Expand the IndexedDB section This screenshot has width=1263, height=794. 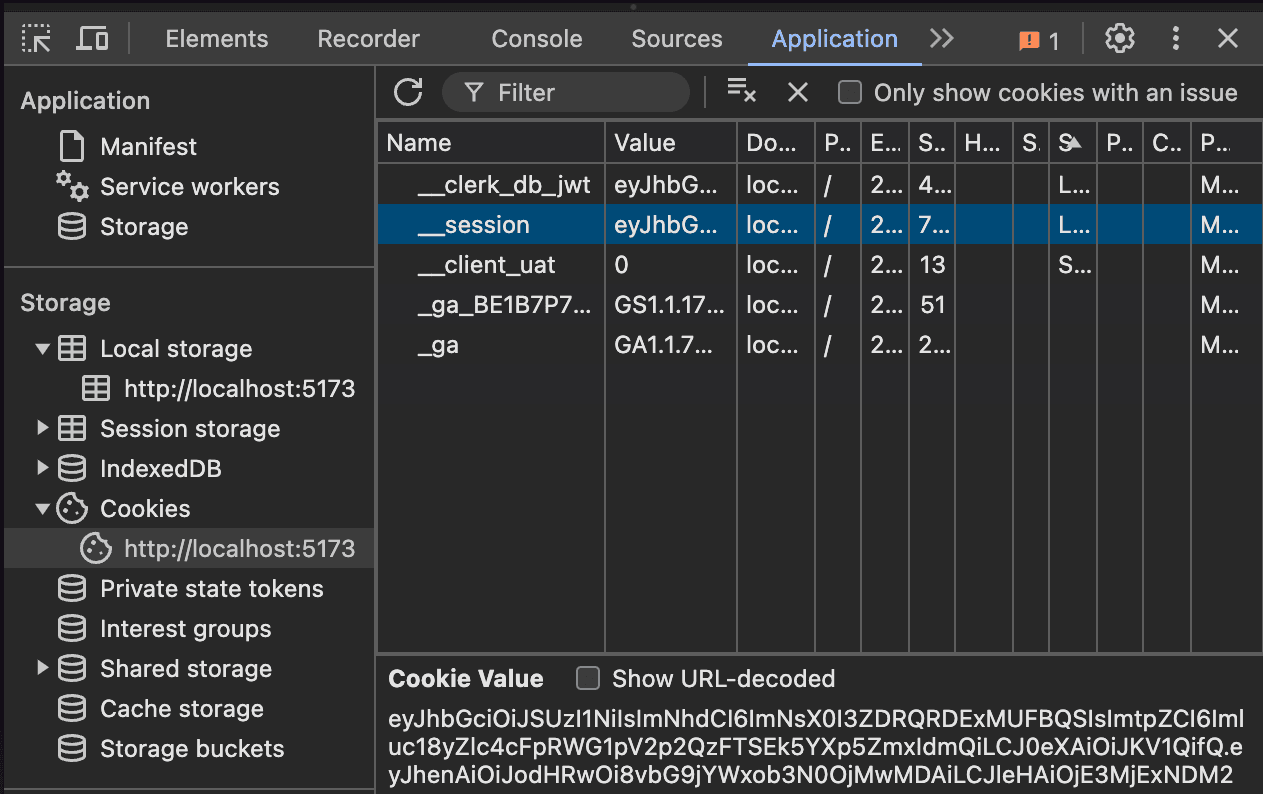click(x=42, y=468)
